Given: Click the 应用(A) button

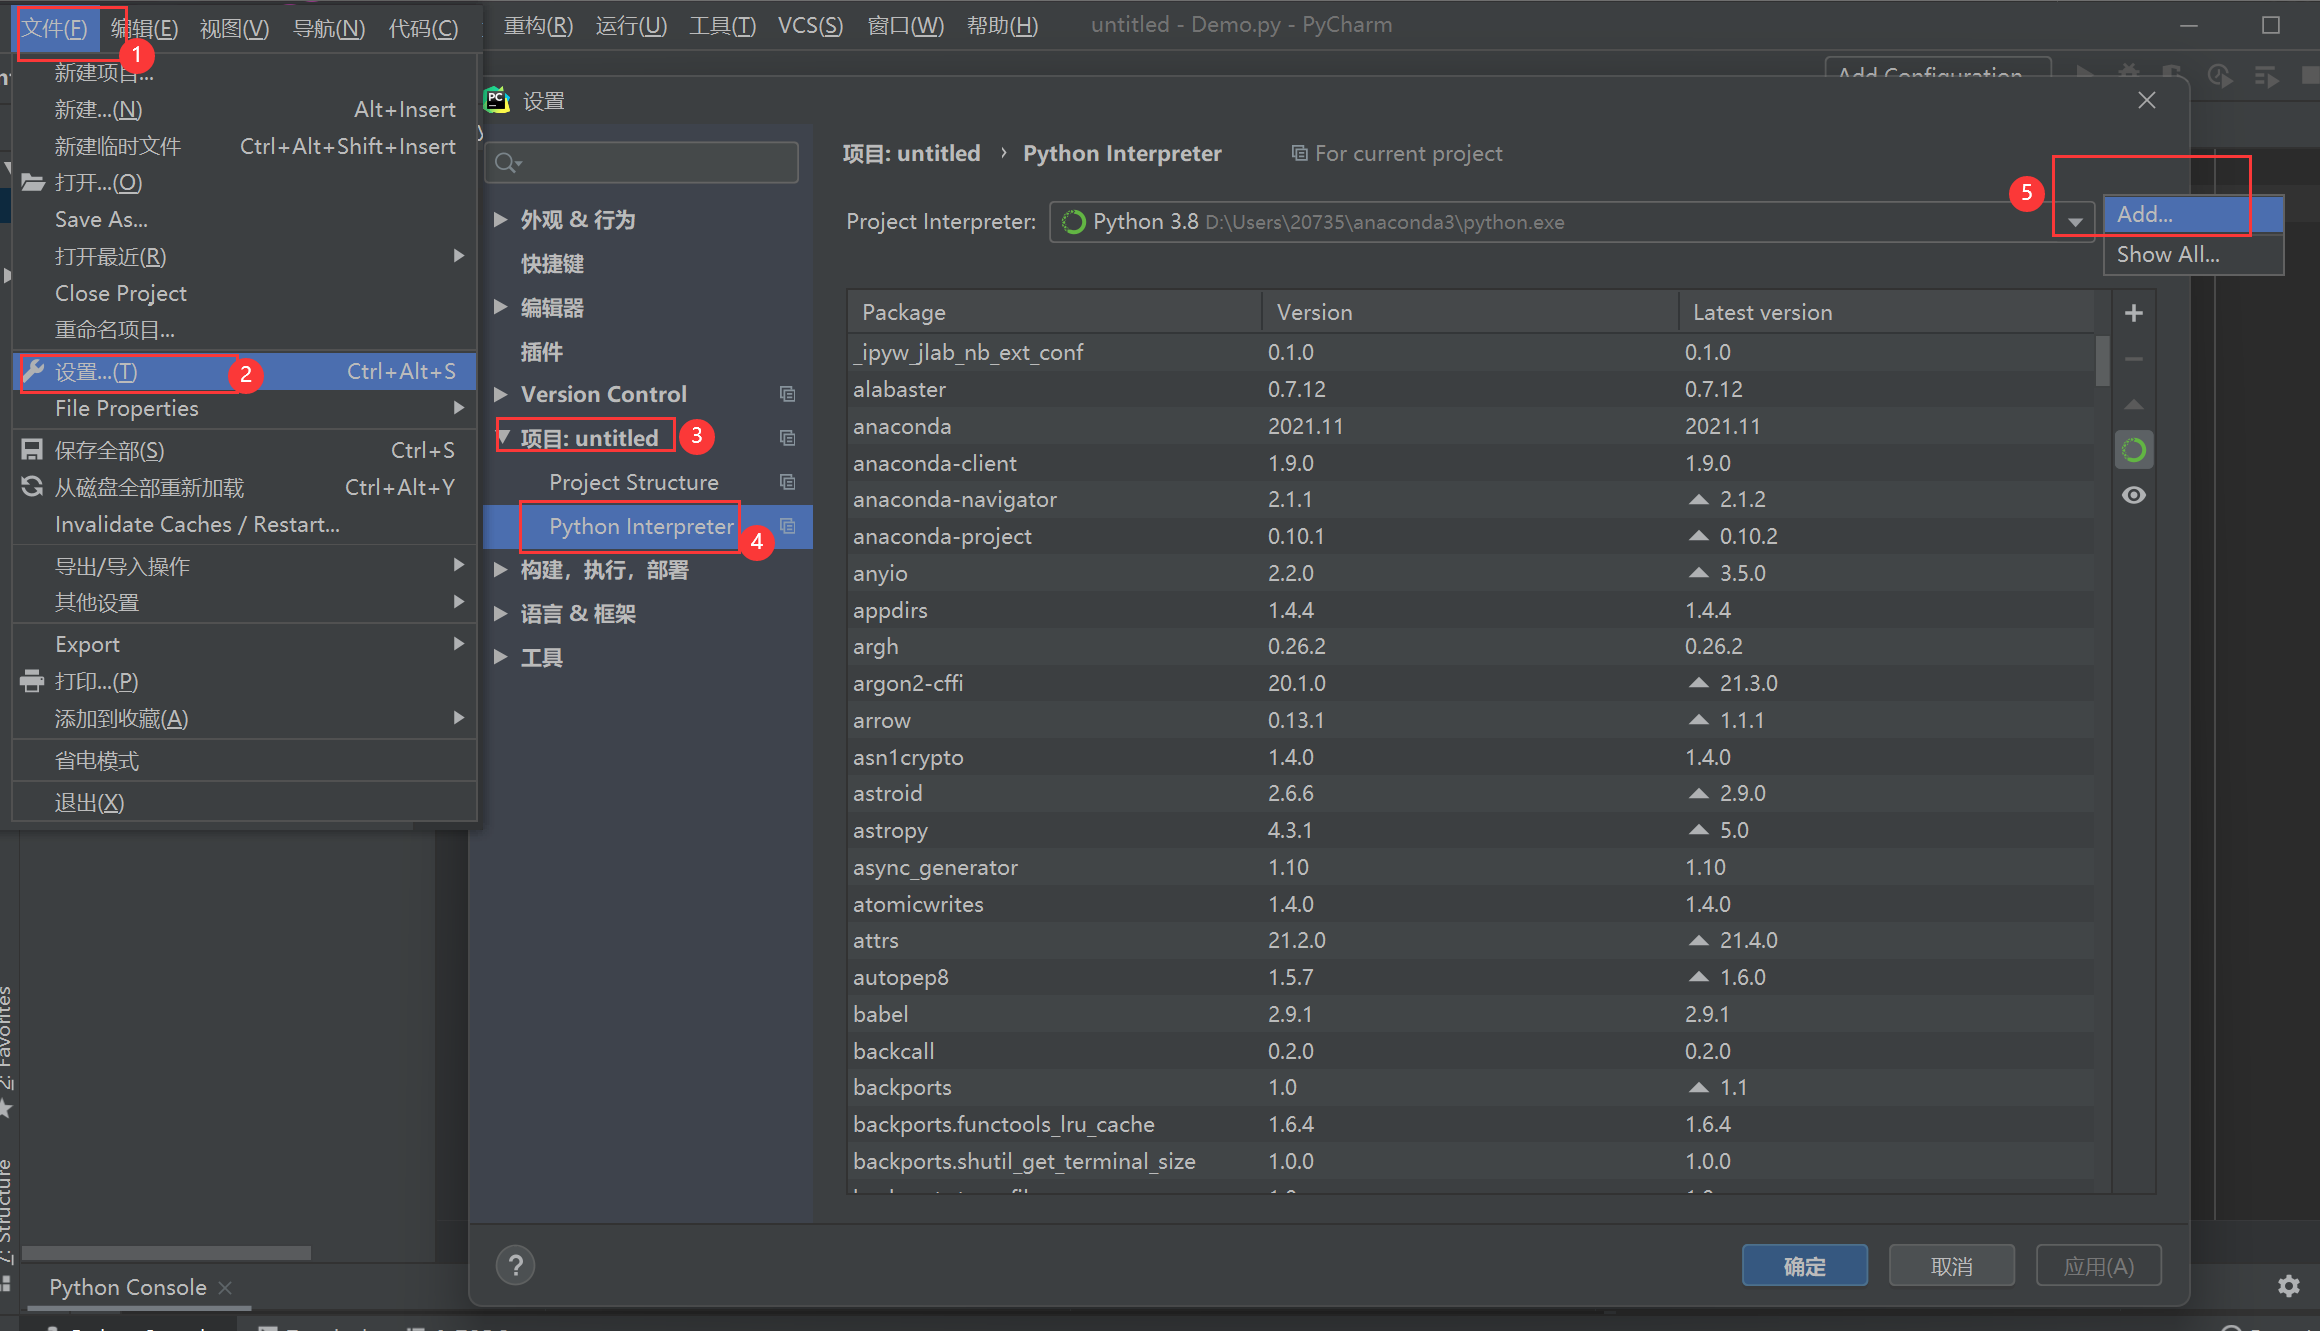Looking at the screenshot, I should [x=2099, y=1266].
